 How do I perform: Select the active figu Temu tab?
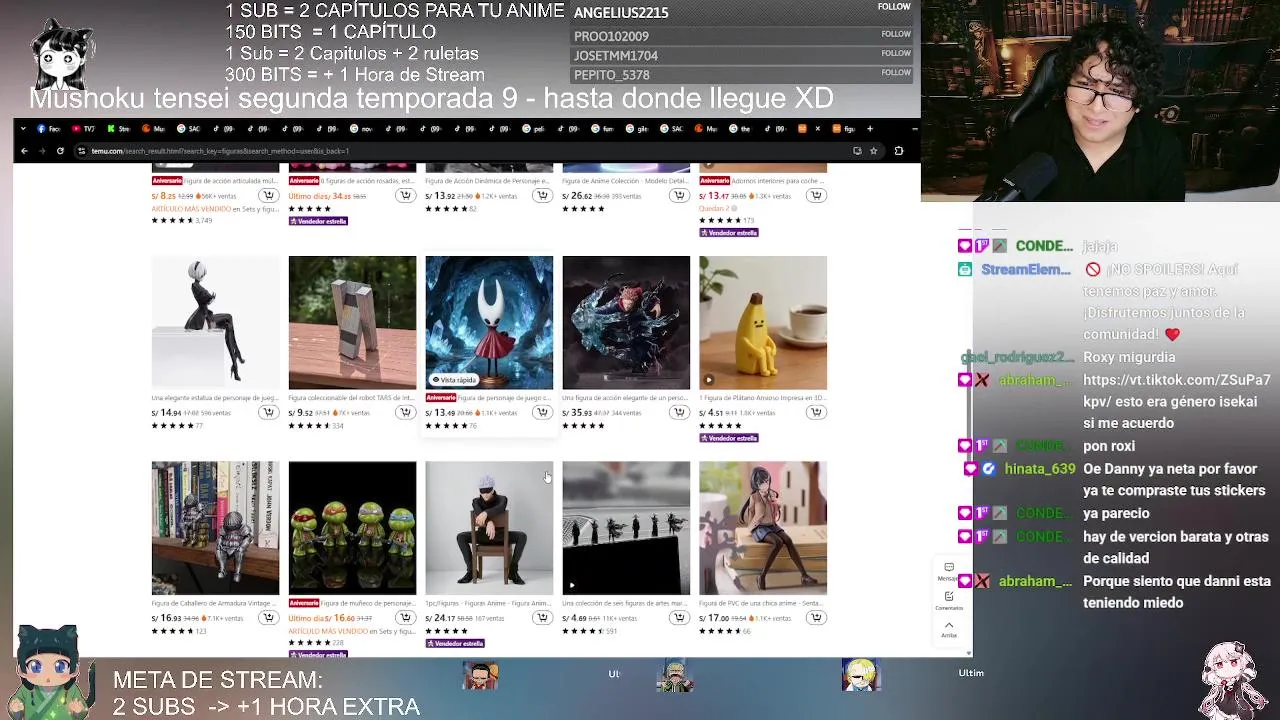(x=844, y=129)
